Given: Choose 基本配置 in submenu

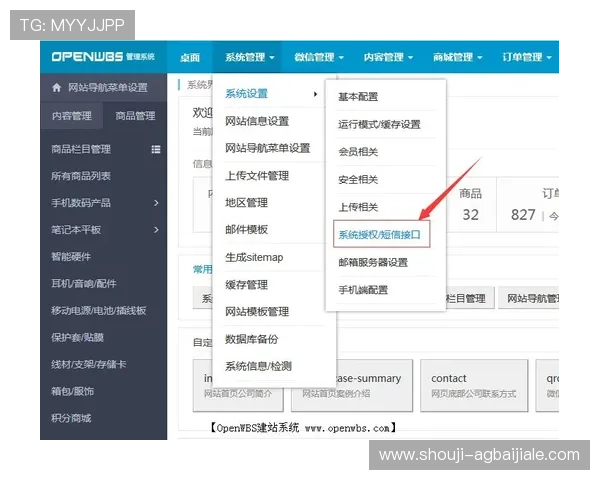Looking at the screenshot, I should click(358, 96).
